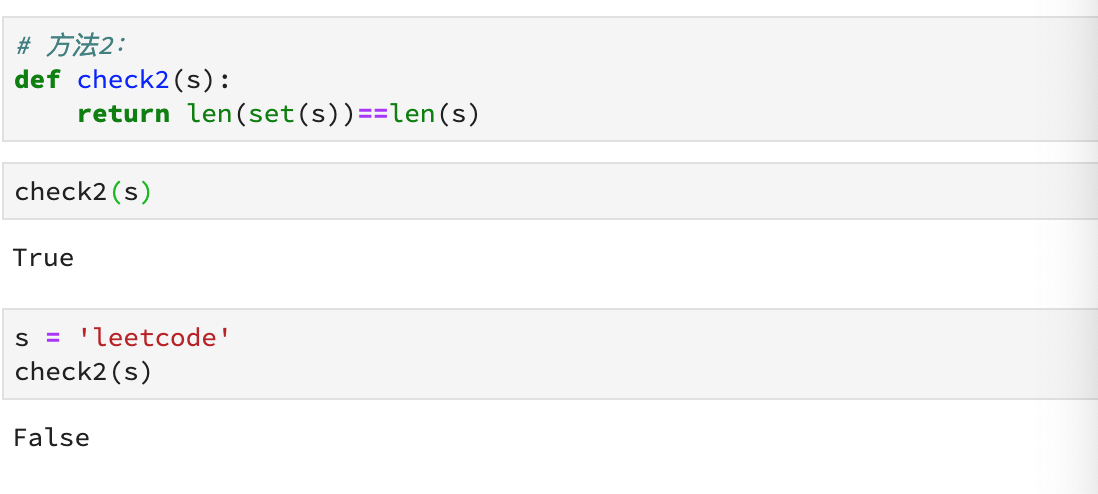The height and width of the screenshot is (494, 1098).
Task: Click the red 'leetcode' string literal
Action: [x=155, y=338]
